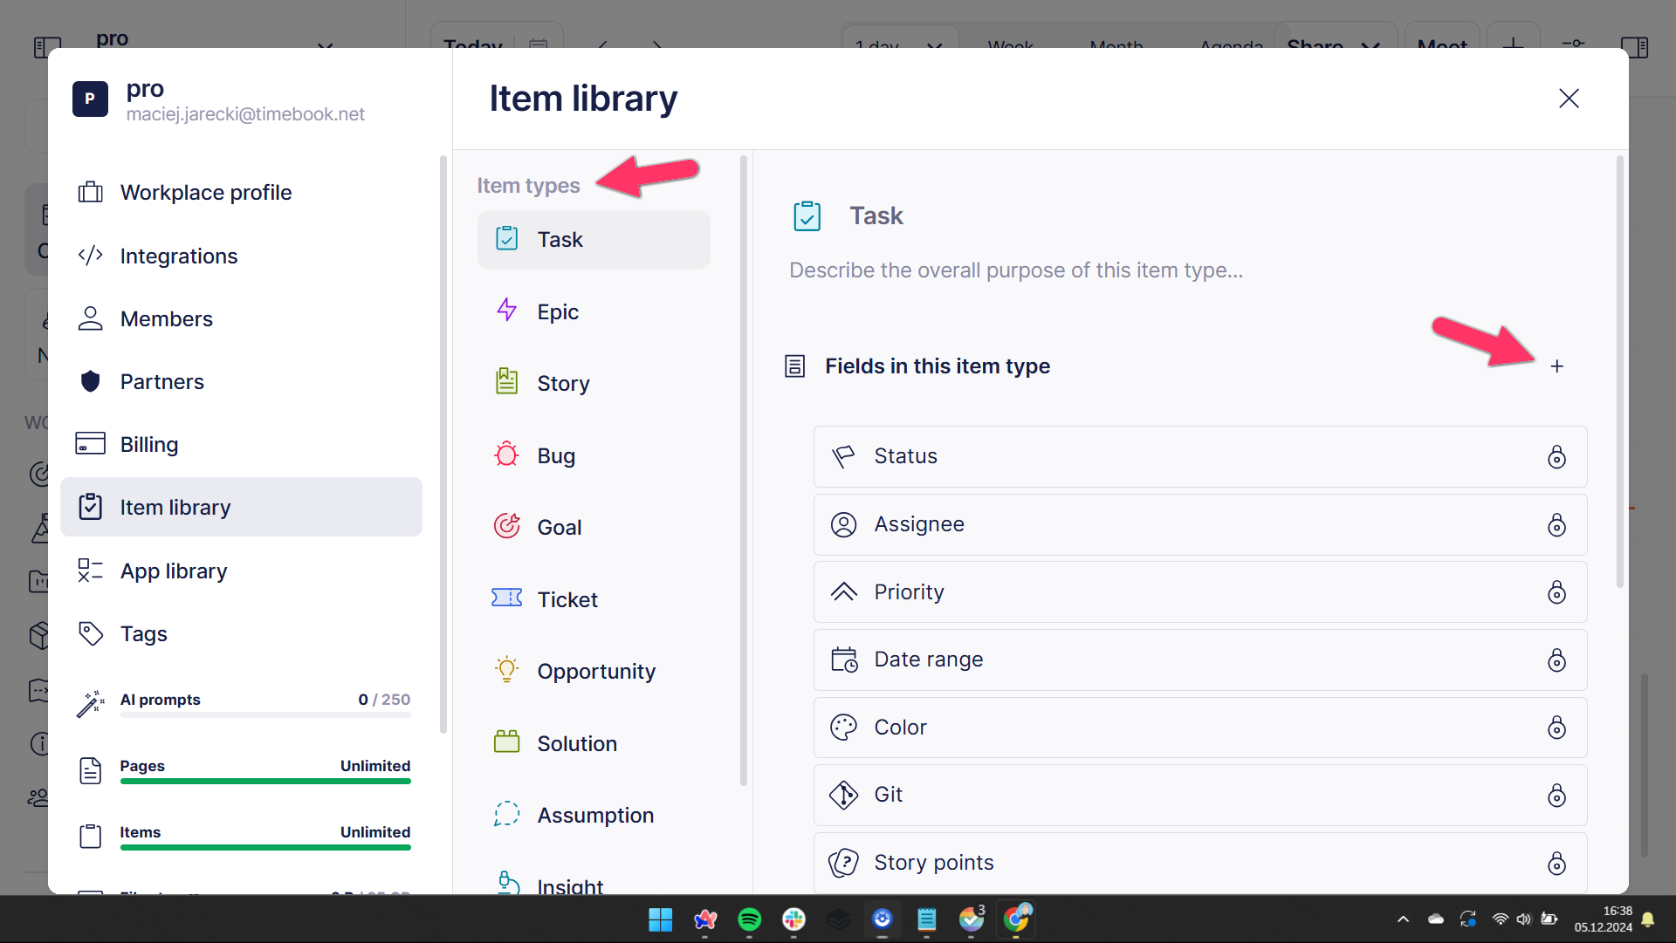This screenshot has width=1676, height=943.
Task: Go to the Members section
Action: pos(166,319)
